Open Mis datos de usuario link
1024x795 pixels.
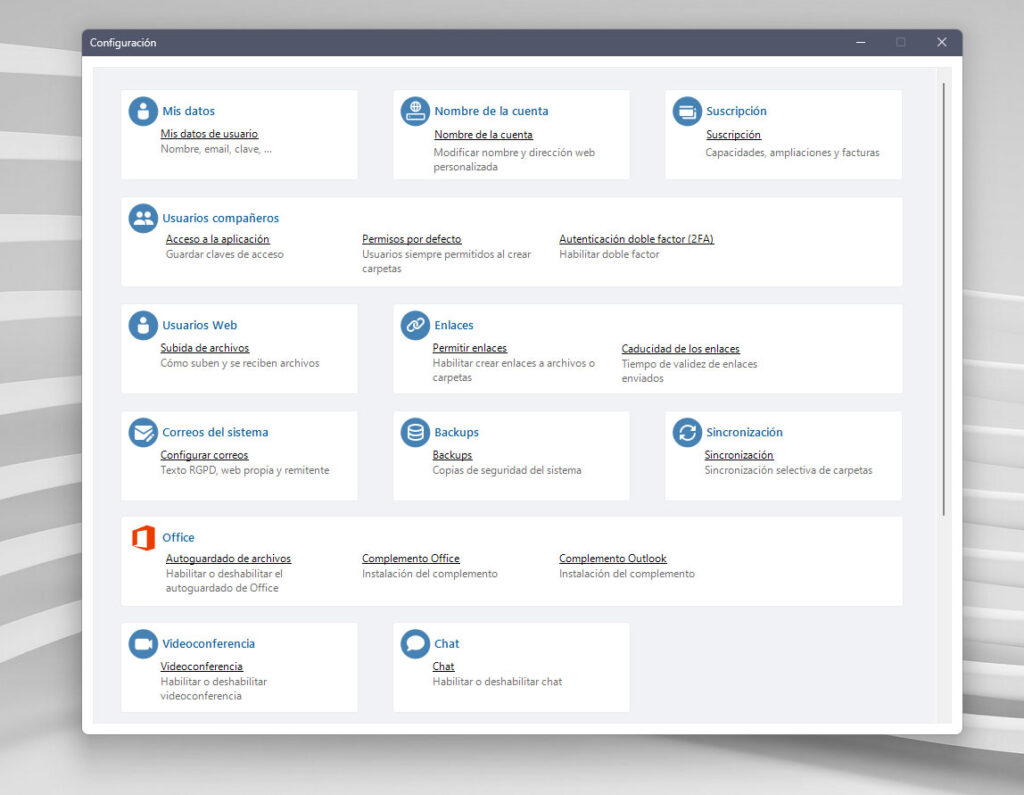point(209,134)
